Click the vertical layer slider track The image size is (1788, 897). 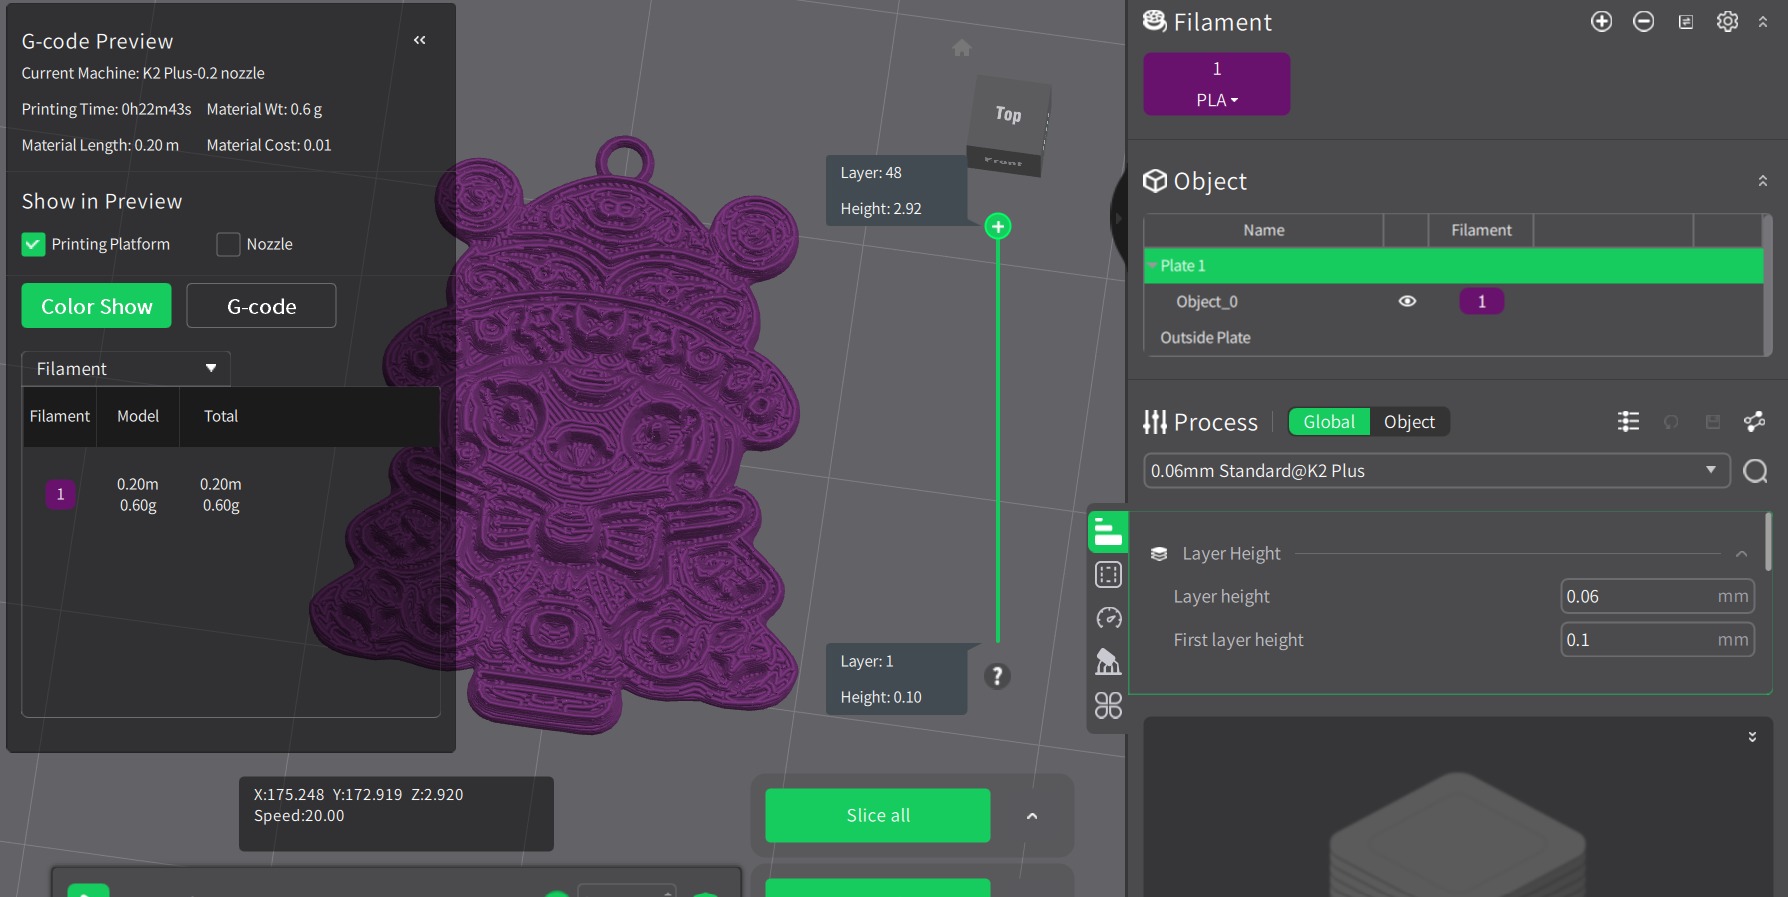point(997,440)
